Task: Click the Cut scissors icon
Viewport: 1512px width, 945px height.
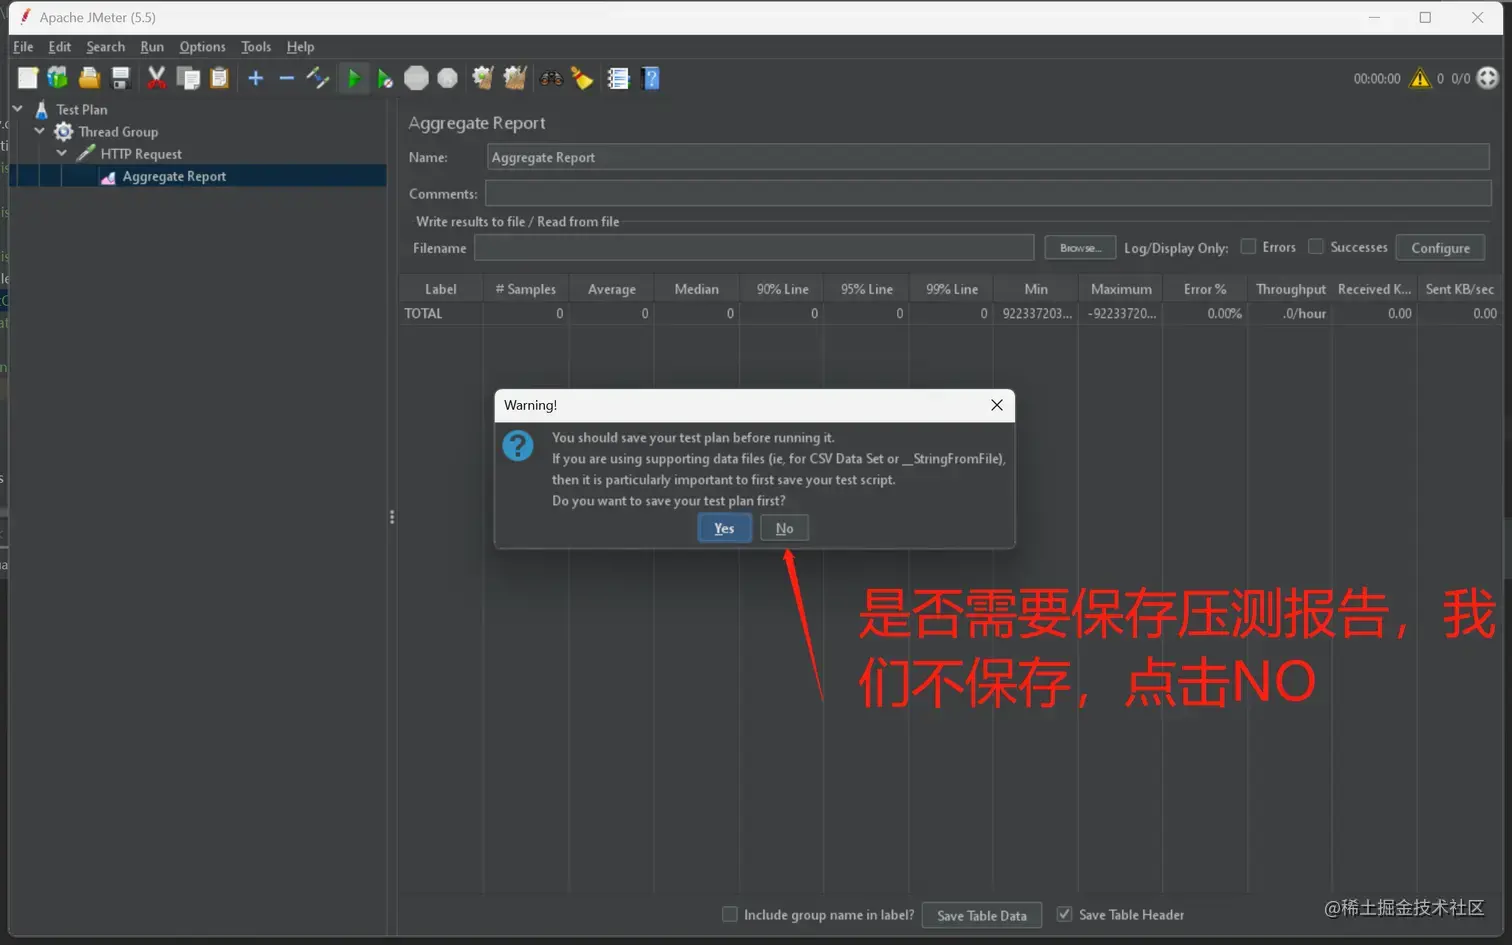Action: coord(156,78)
